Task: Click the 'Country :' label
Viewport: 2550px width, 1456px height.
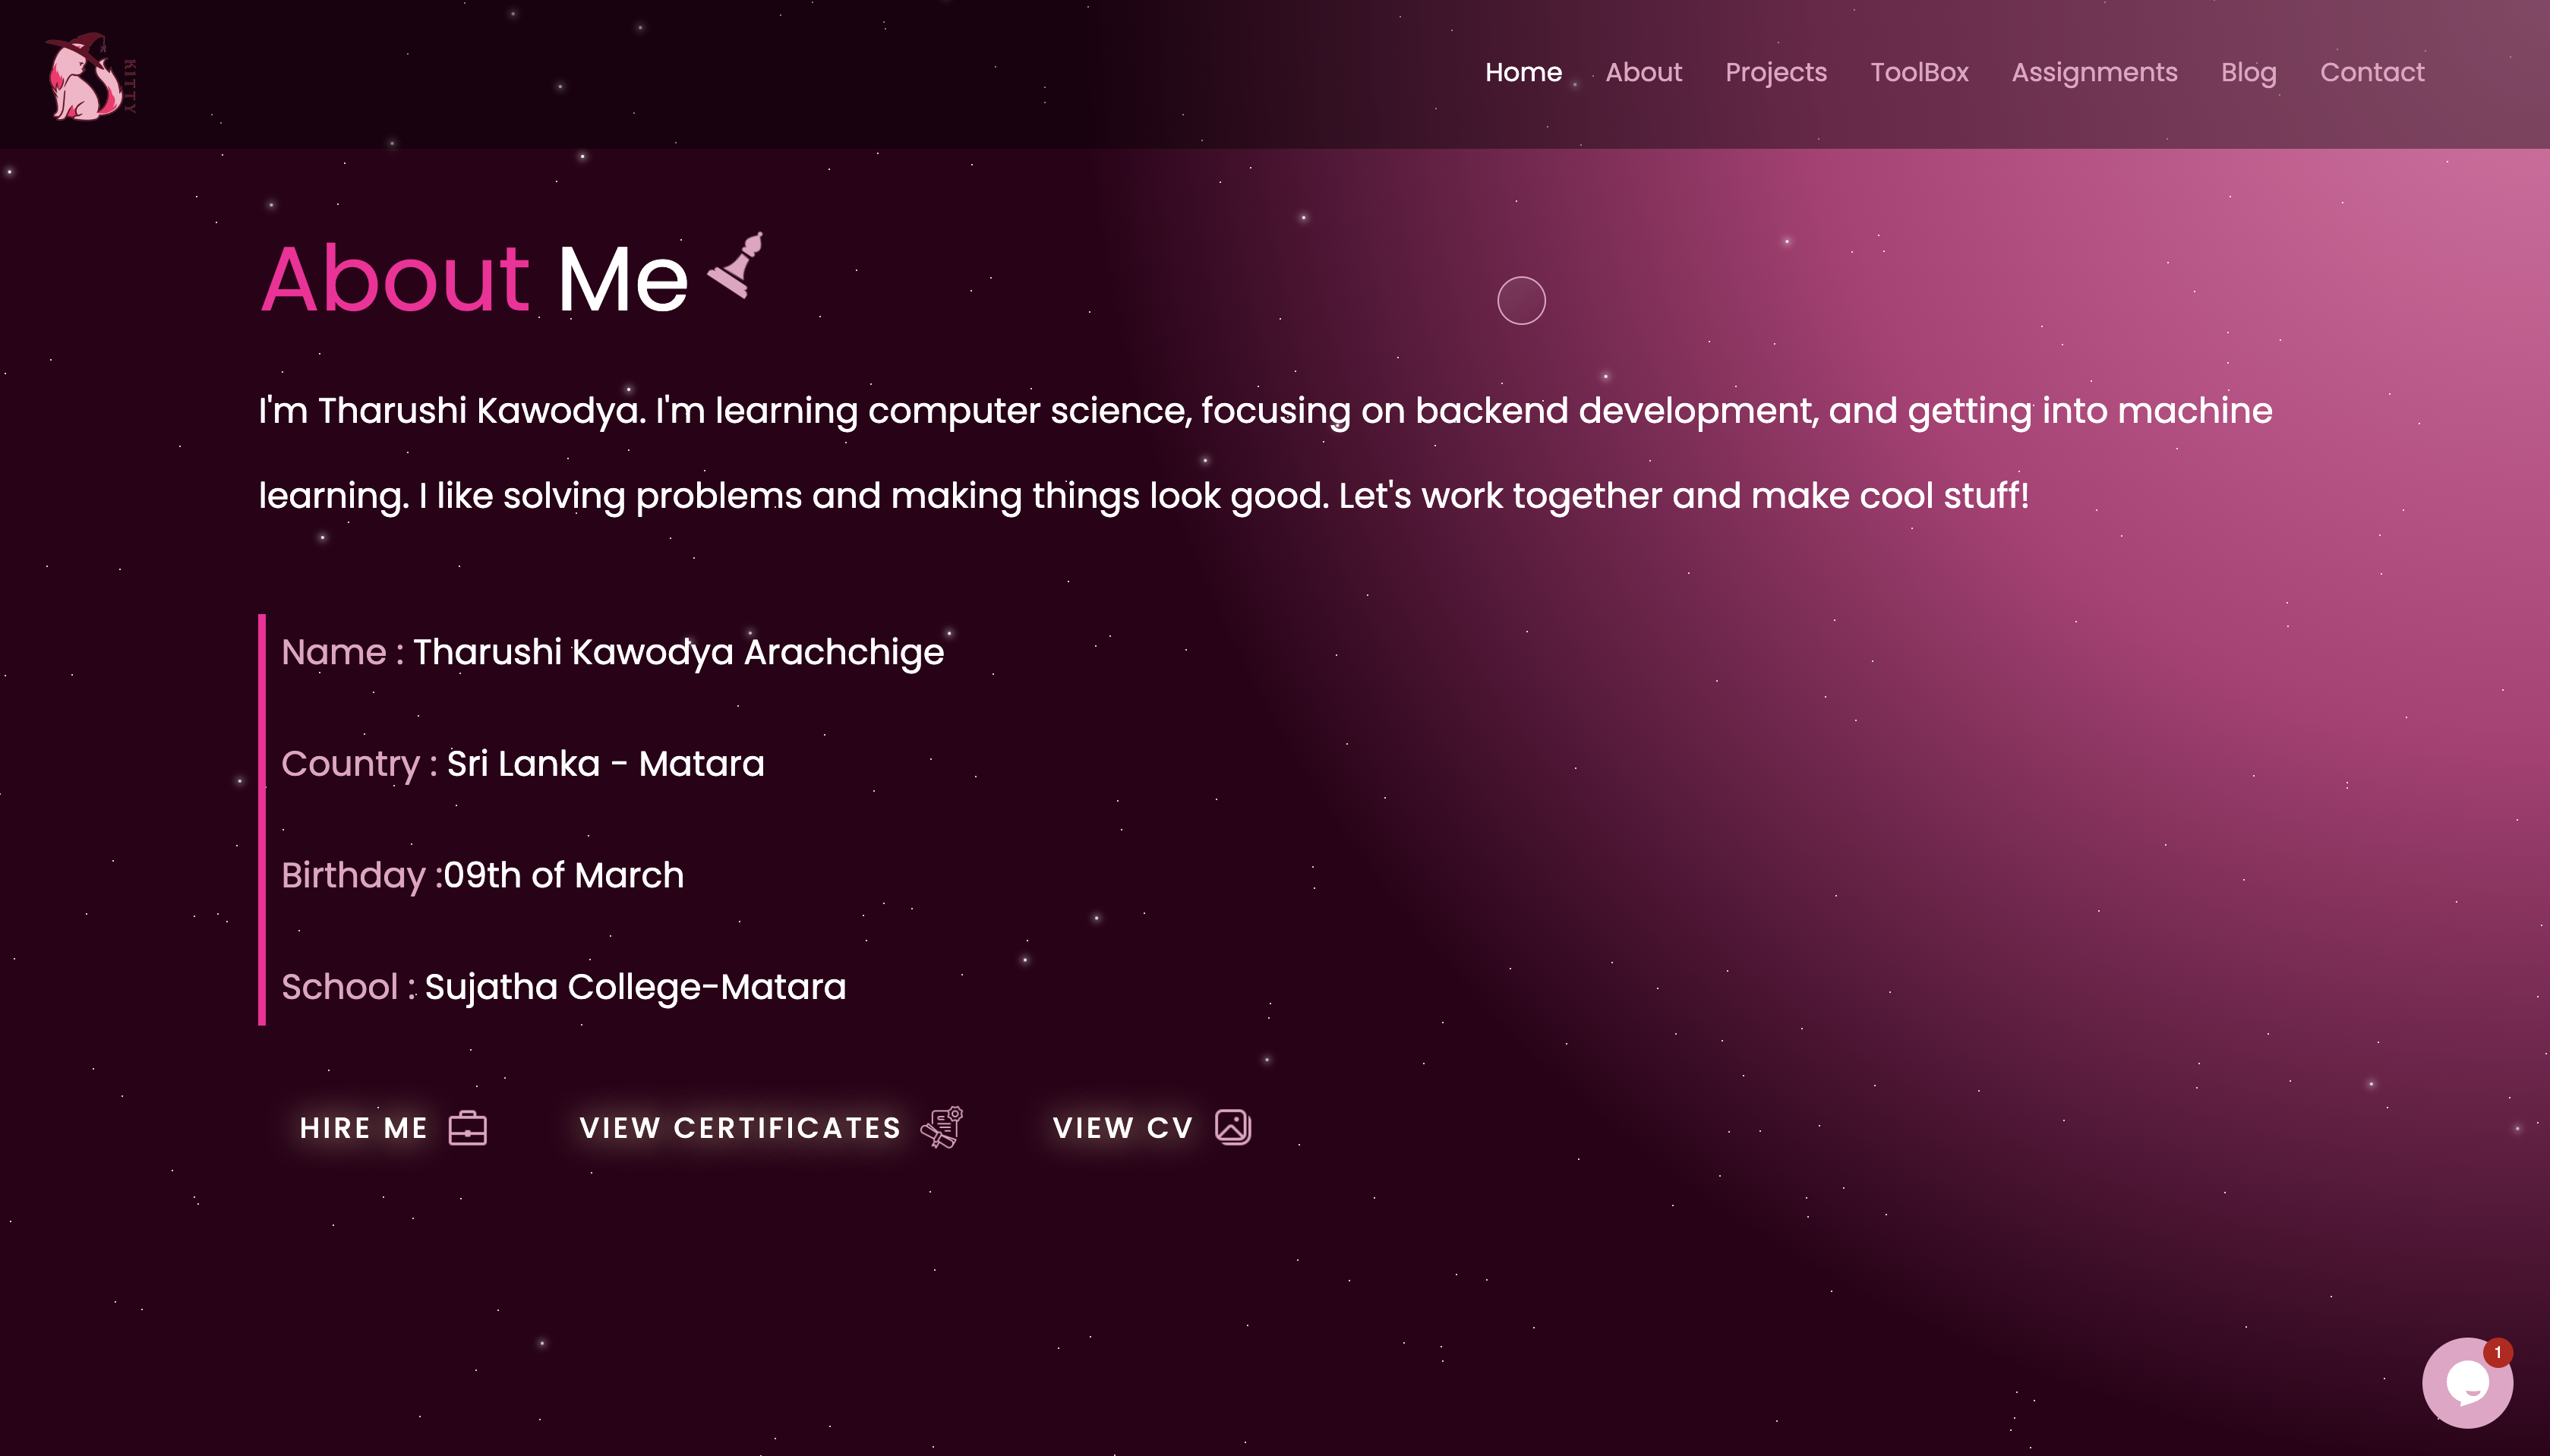Action: [x=359, y=764]
